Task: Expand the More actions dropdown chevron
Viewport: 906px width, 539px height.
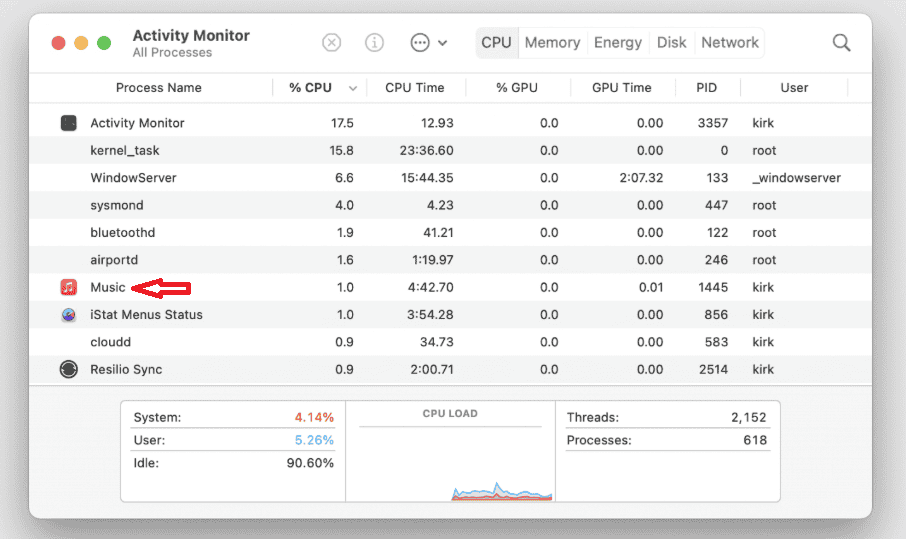Action: [x=443, y=43]
